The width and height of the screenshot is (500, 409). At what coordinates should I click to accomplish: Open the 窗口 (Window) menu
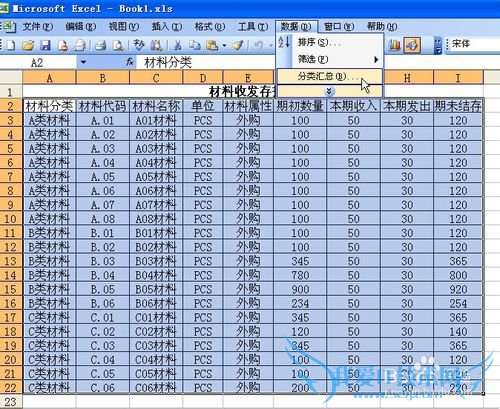coord(339,27)
